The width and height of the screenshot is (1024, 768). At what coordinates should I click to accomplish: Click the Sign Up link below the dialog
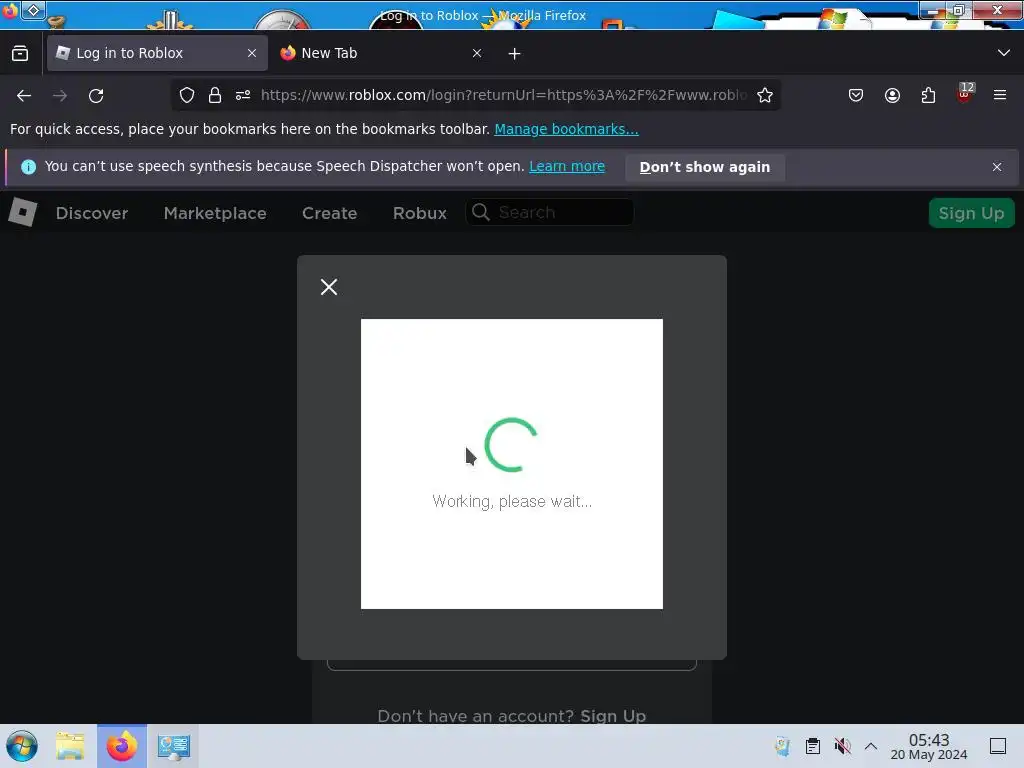click(x=613, y=716)
